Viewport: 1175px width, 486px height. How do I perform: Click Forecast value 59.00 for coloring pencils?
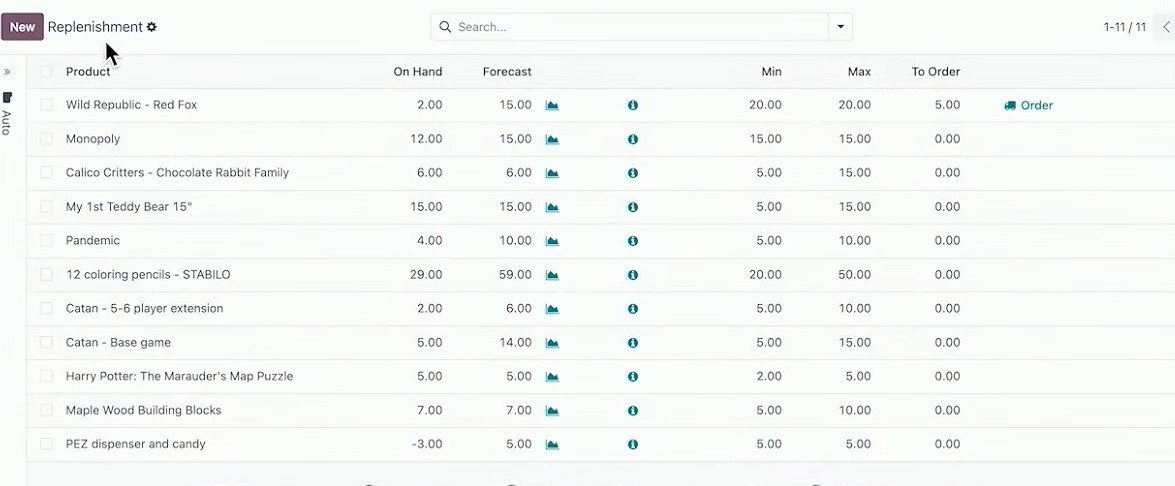pos(516,275)
